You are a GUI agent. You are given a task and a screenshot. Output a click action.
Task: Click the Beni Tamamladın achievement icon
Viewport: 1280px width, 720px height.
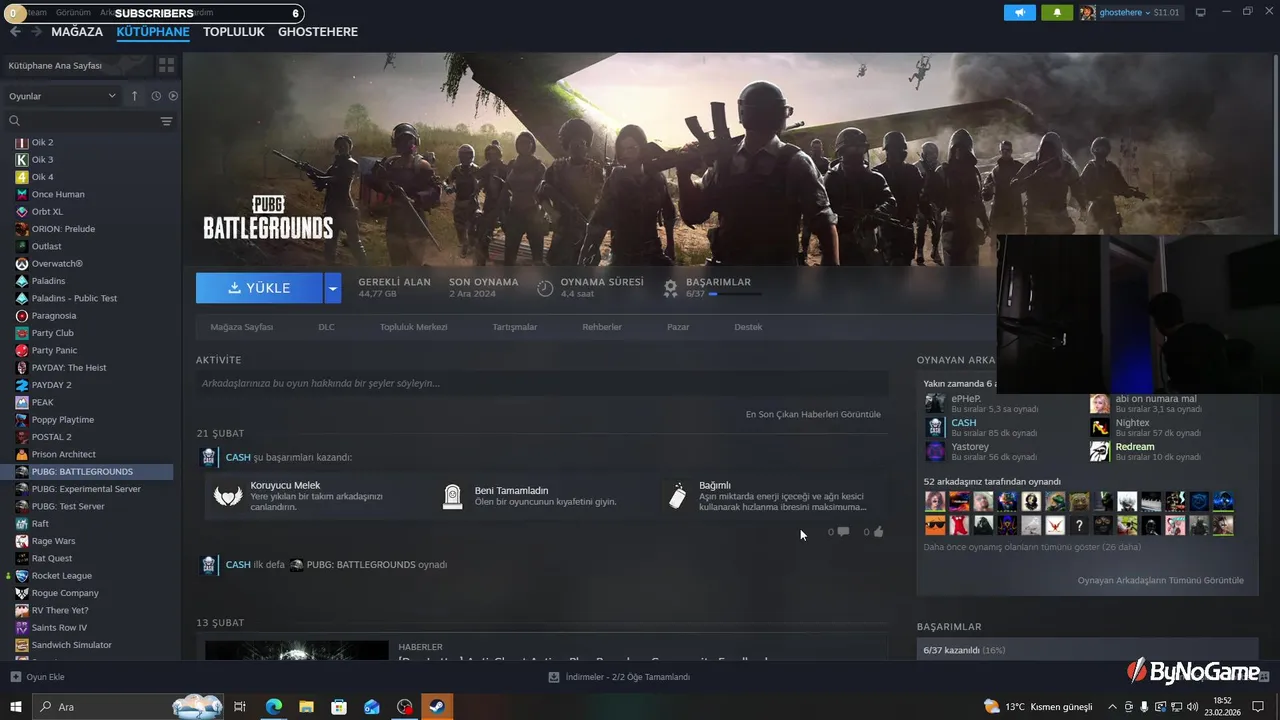pos(452,496)
